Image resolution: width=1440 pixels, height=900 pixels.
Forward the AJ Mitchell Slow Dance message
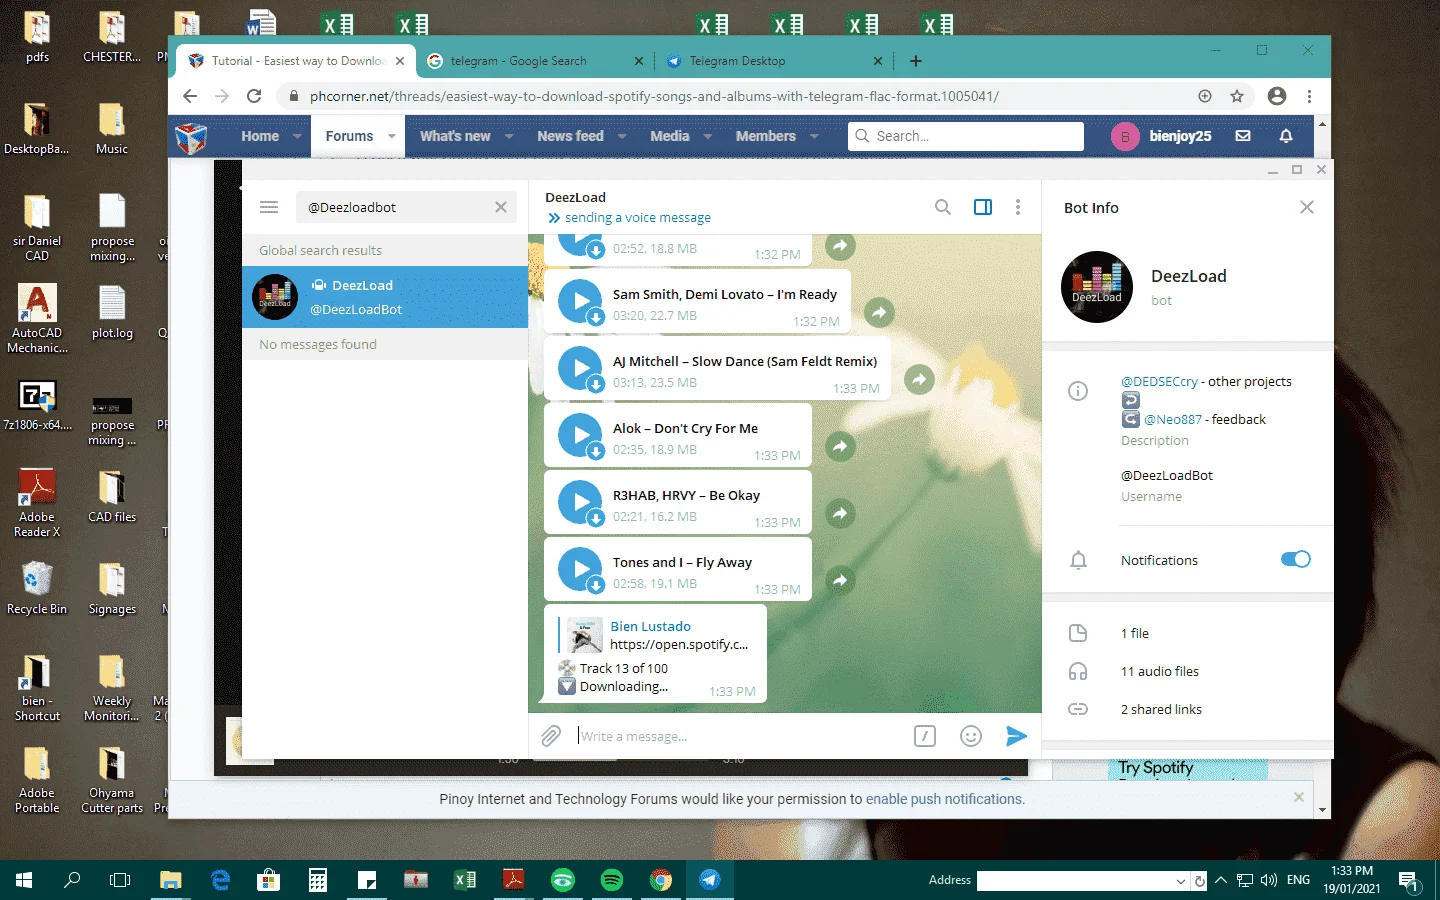(x=919, y=379)
